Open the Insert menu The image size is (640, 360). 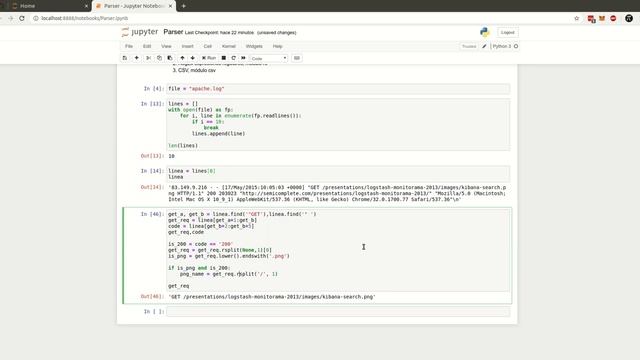pyautogui.click(x=187, y=46)
